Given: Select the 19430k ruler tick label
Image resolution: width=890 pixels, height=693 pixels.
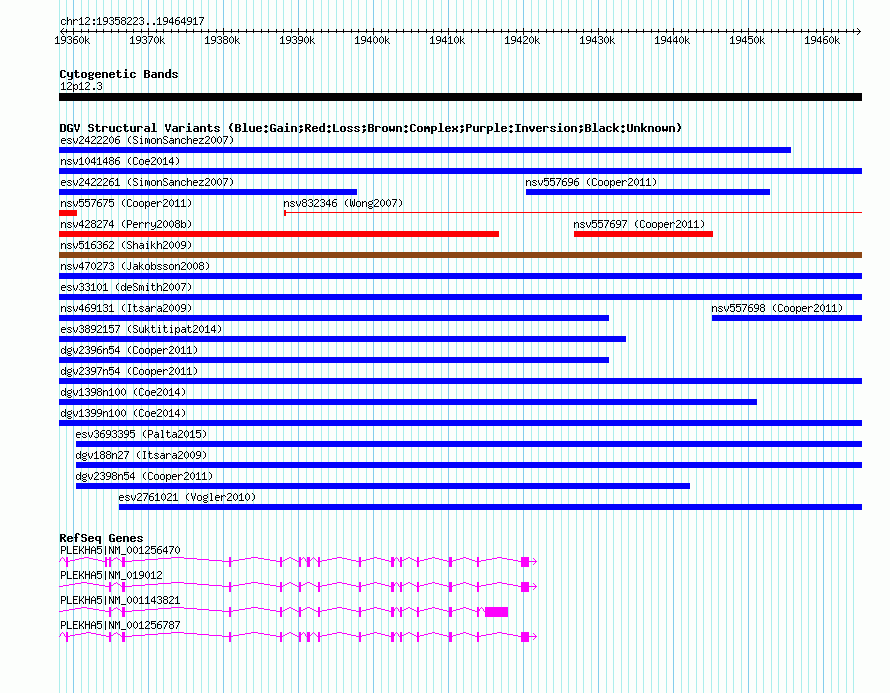Looking at the screenshot, I should [597, 40].
